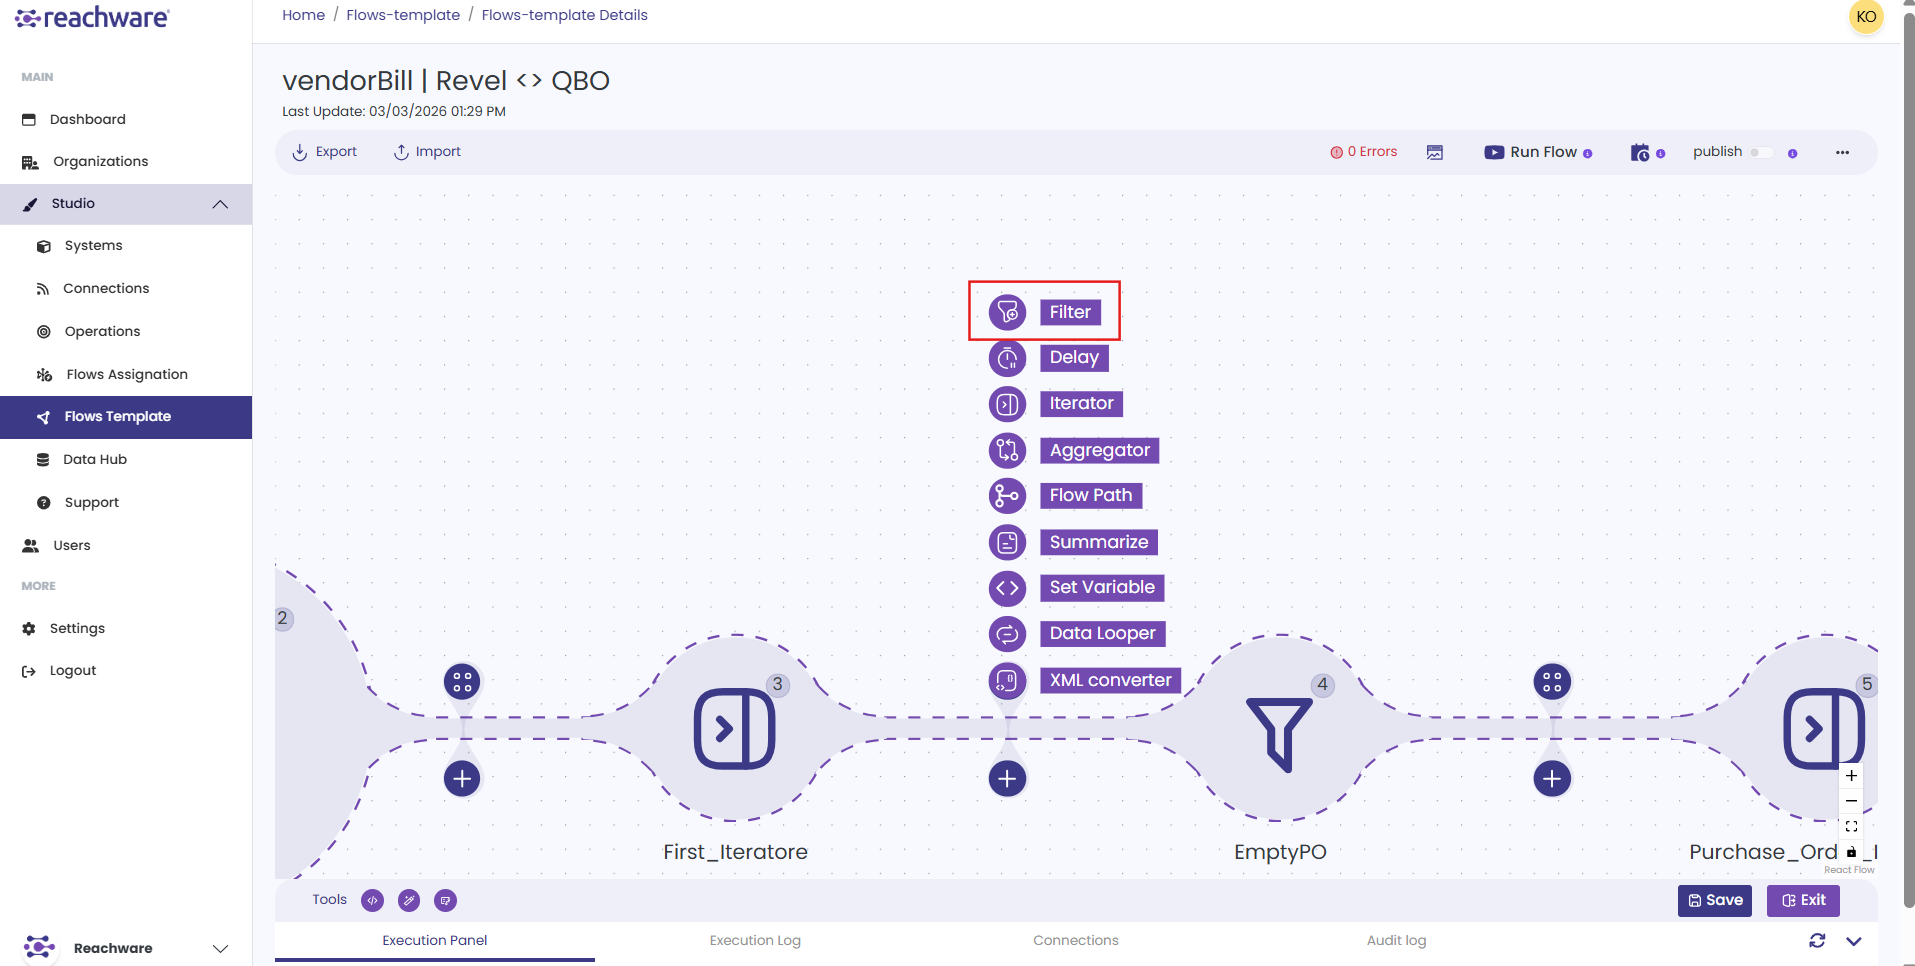Open Support page

(x=91, y=502)
